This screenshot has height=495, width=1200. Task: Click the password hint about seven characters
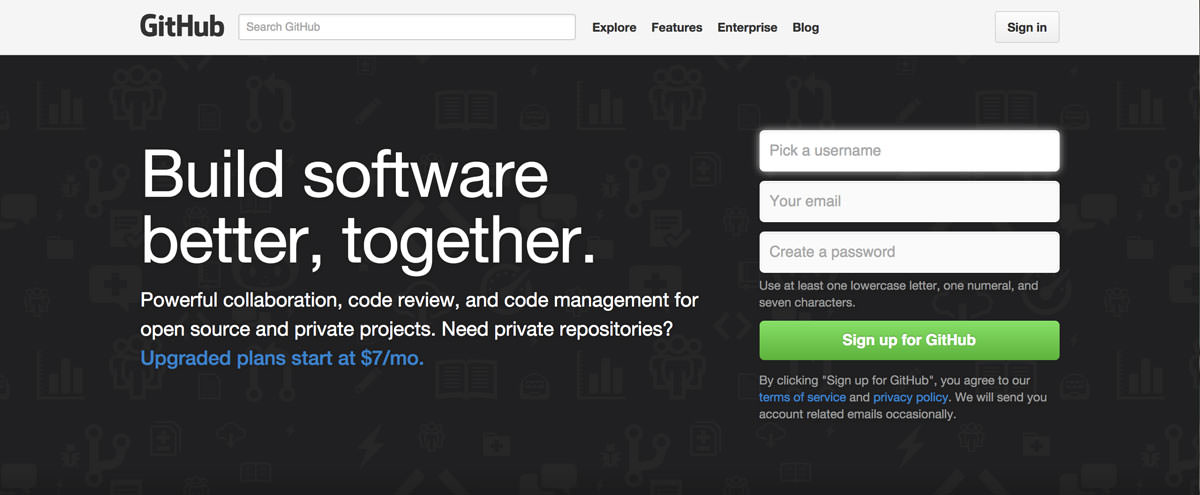[x=898, y=293]
